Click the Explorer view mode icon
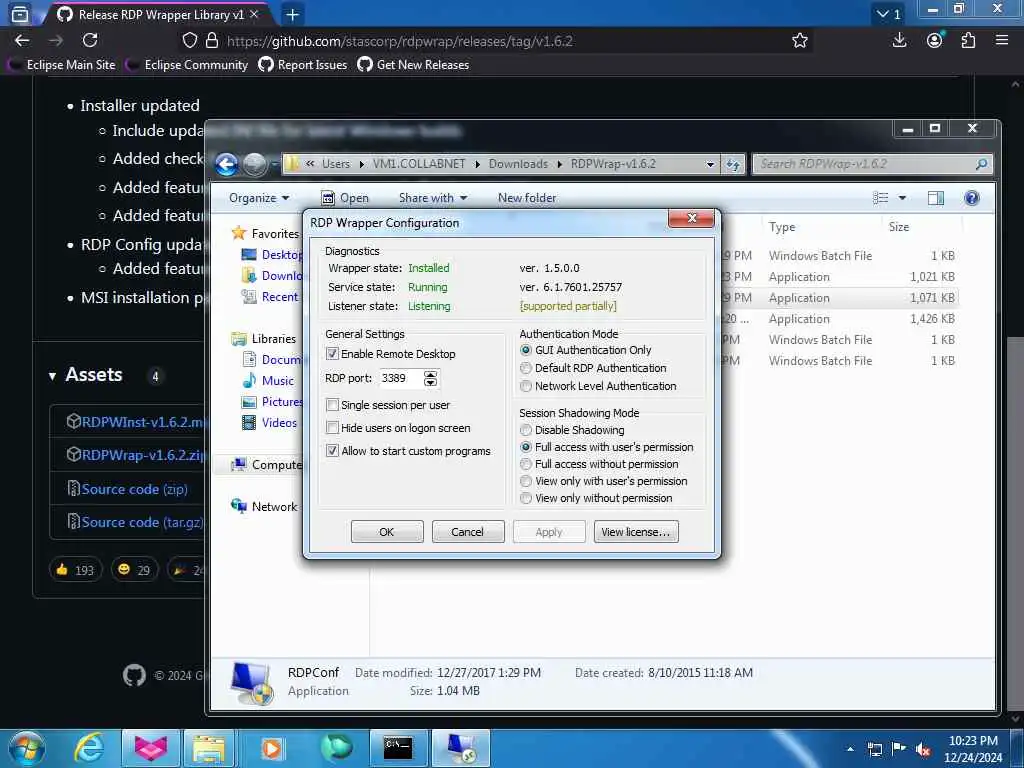This screenshot has width=1024, height=768. click(x=881, y=198)
